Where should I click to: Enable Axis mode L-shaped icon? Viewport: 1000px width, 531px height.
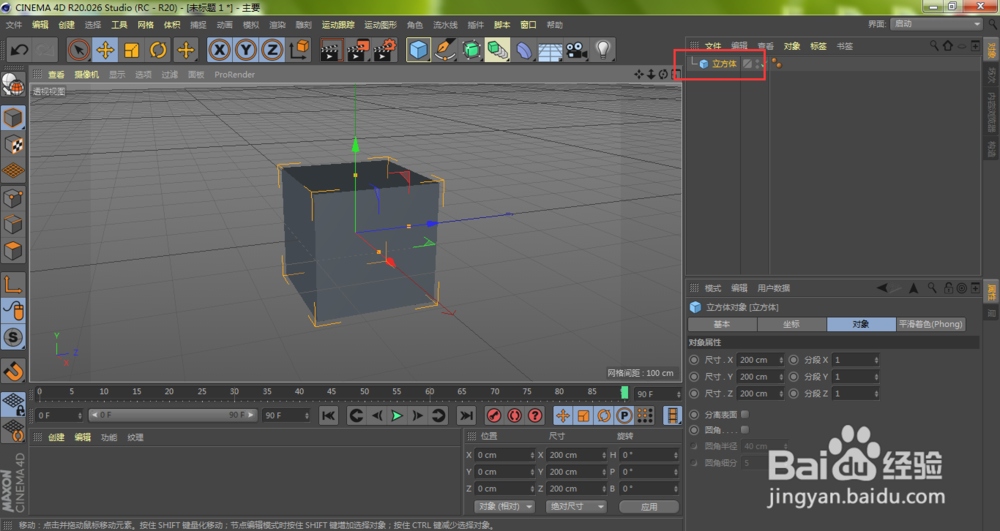click(x=13, y=284)
